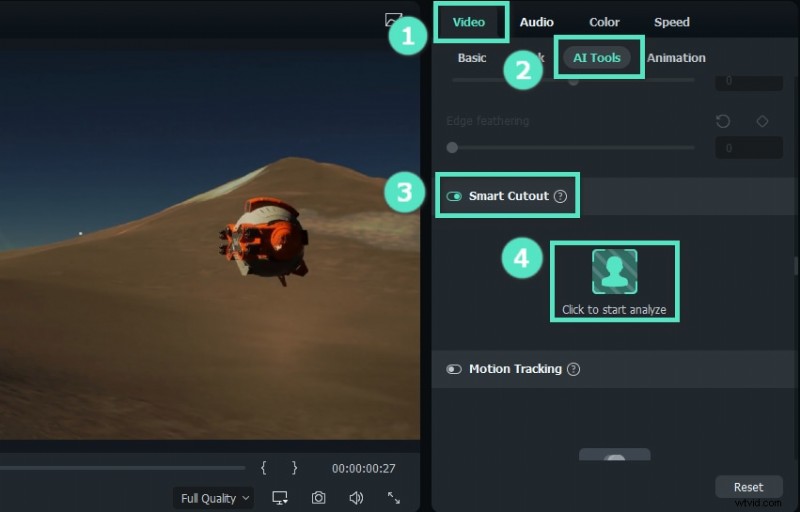The height and width of the screenshot is (512, 800).
Task: Open the Color tab
Action: tap(604, 22)
